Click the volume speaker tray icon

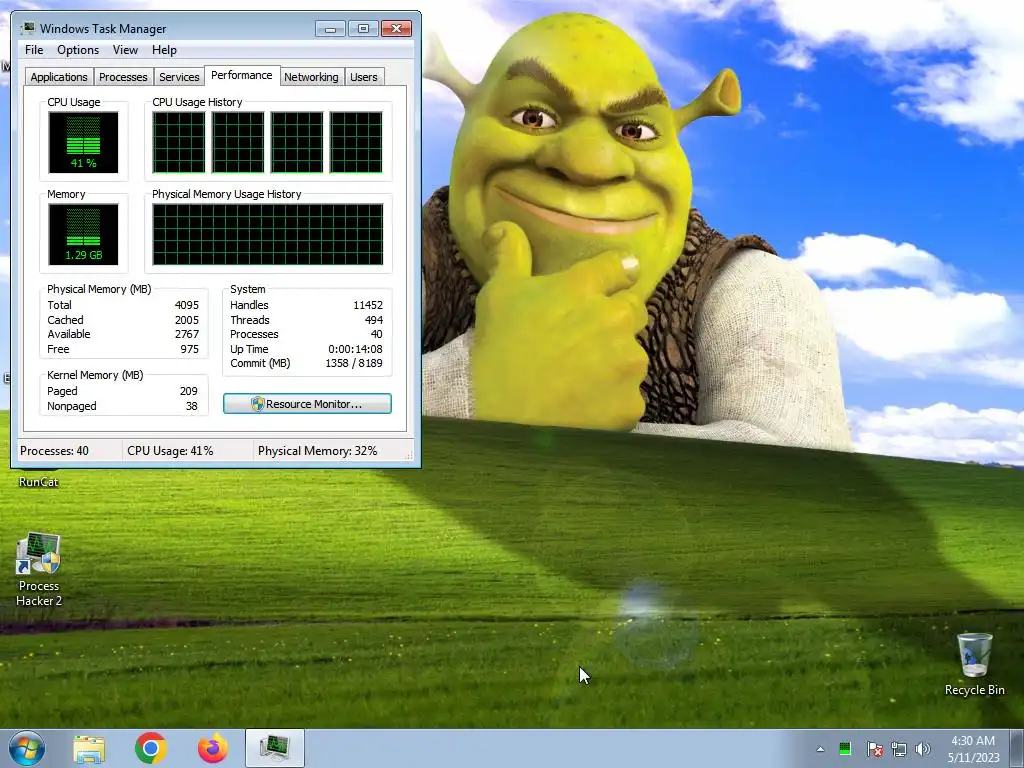pos(922,749)
